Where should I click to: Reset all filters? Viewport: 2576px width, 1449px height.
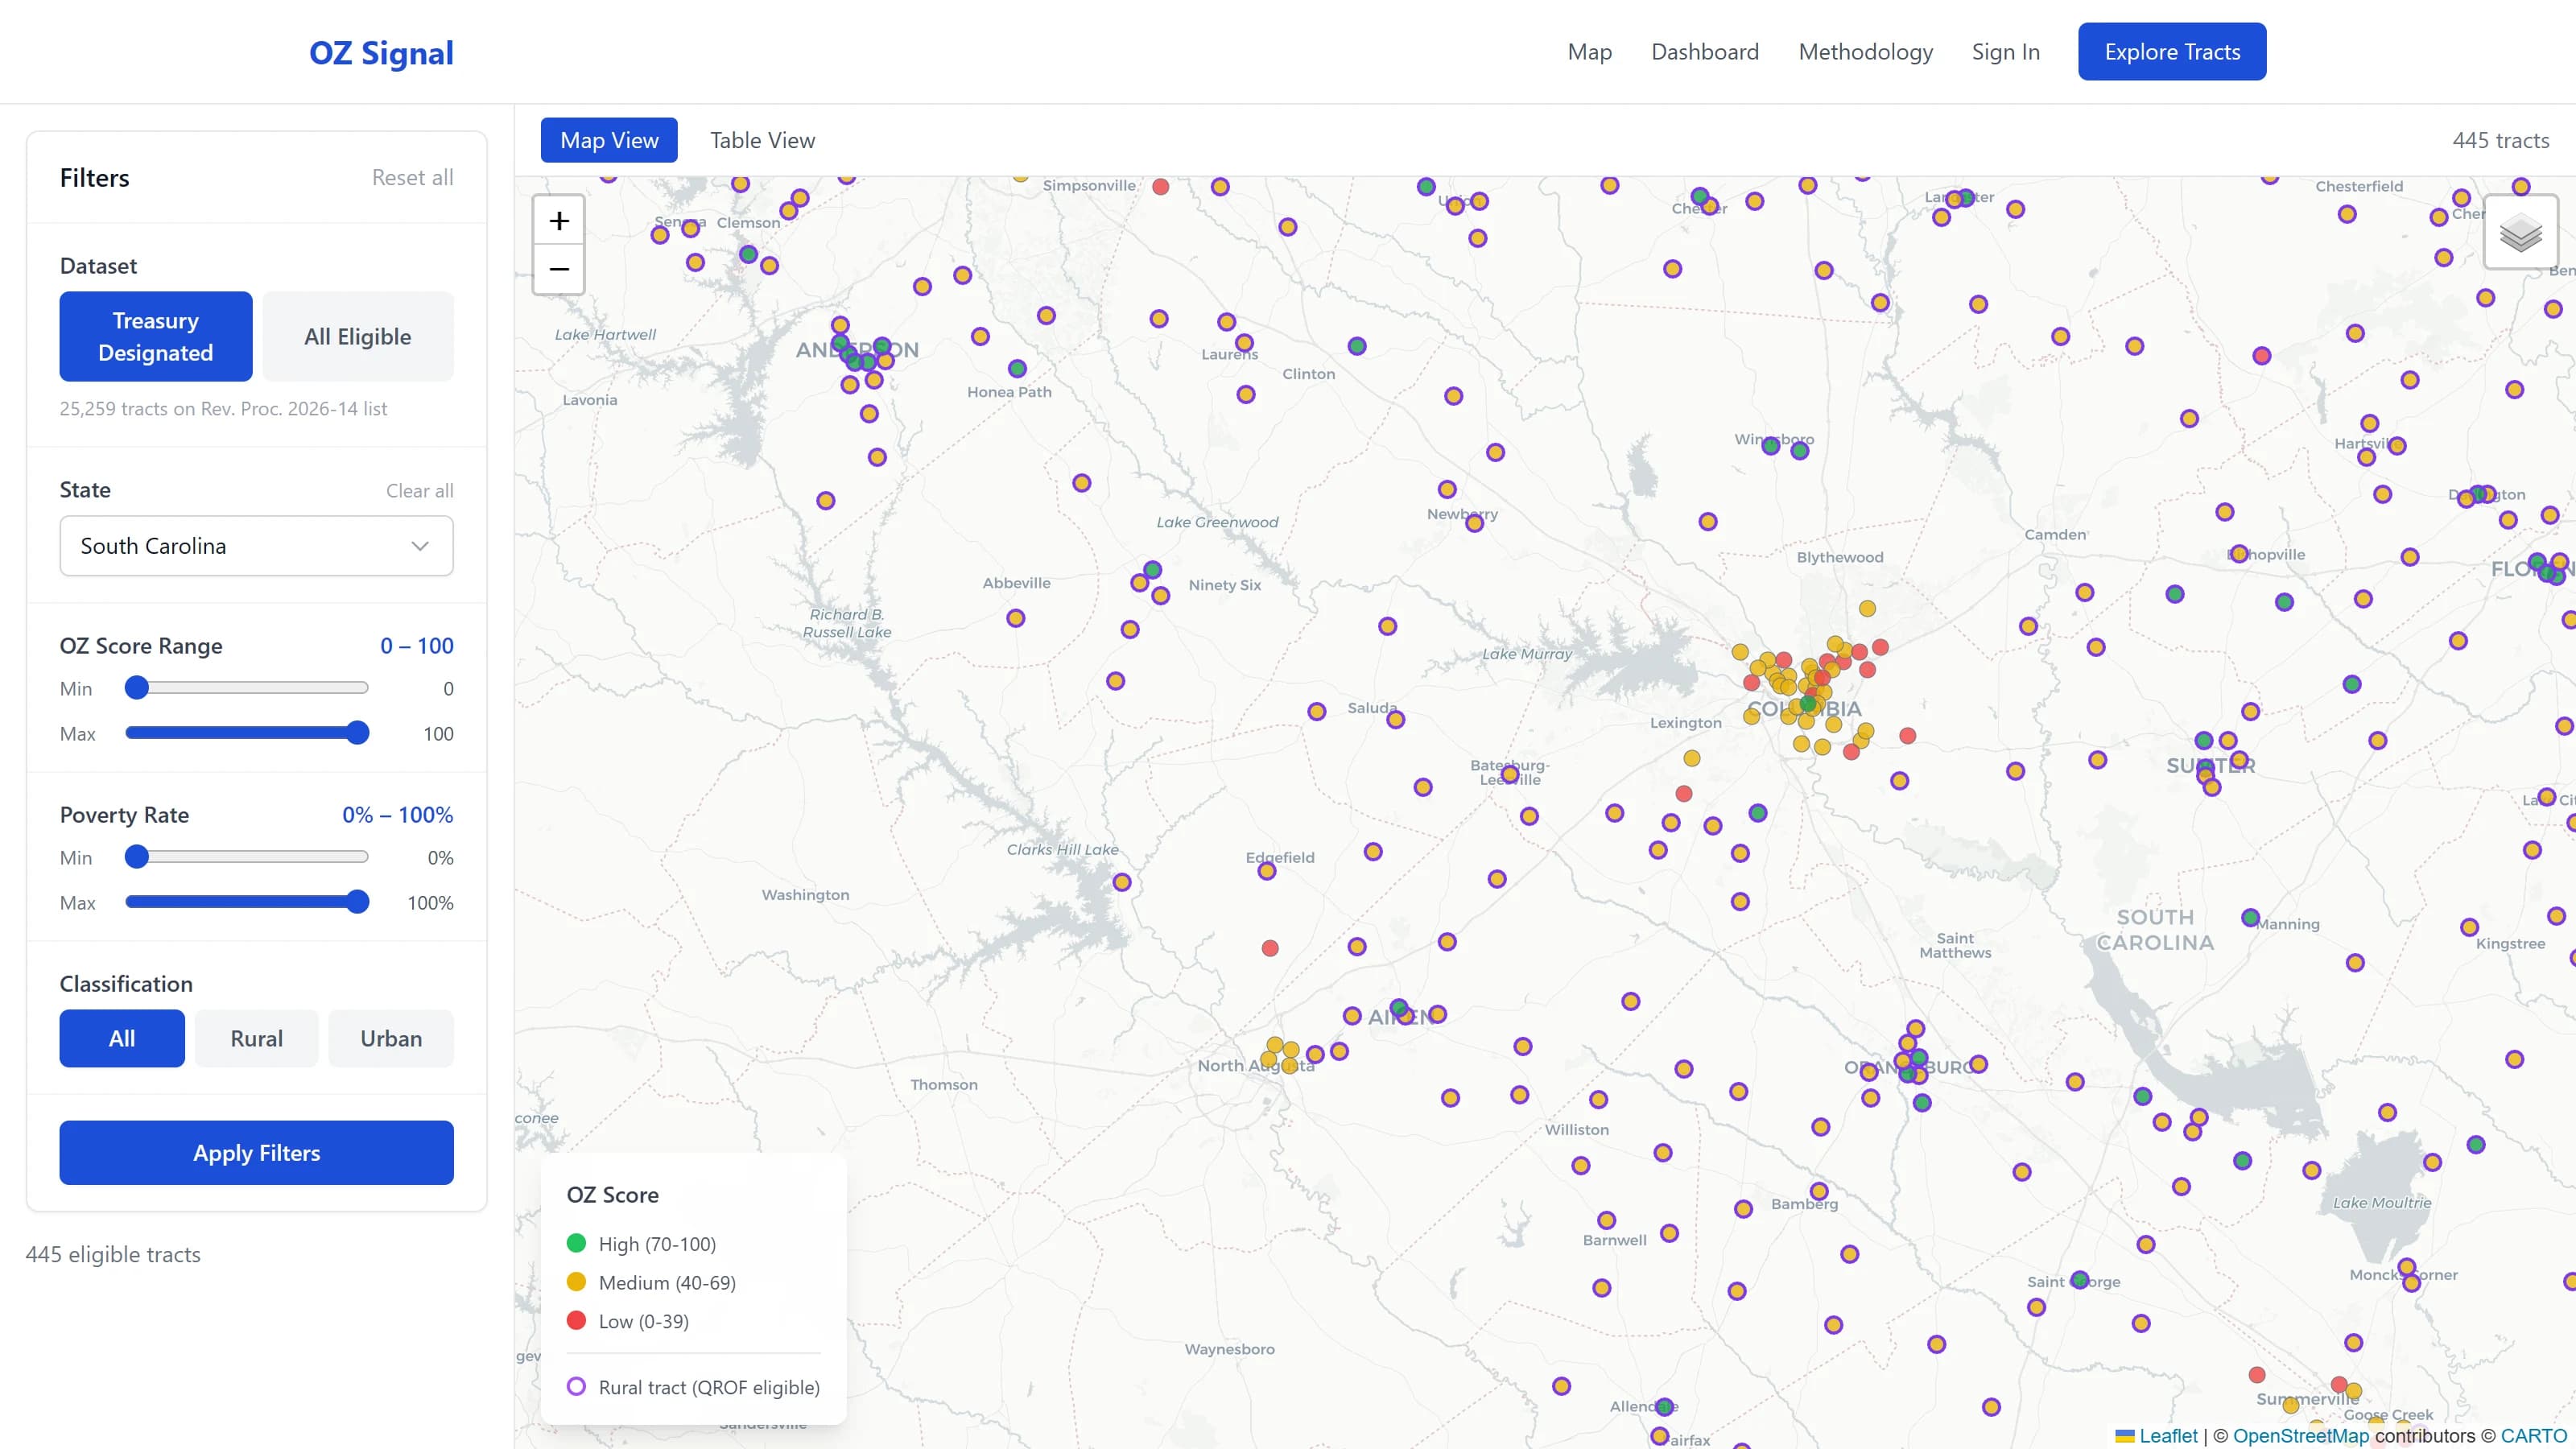pos(412,178)
